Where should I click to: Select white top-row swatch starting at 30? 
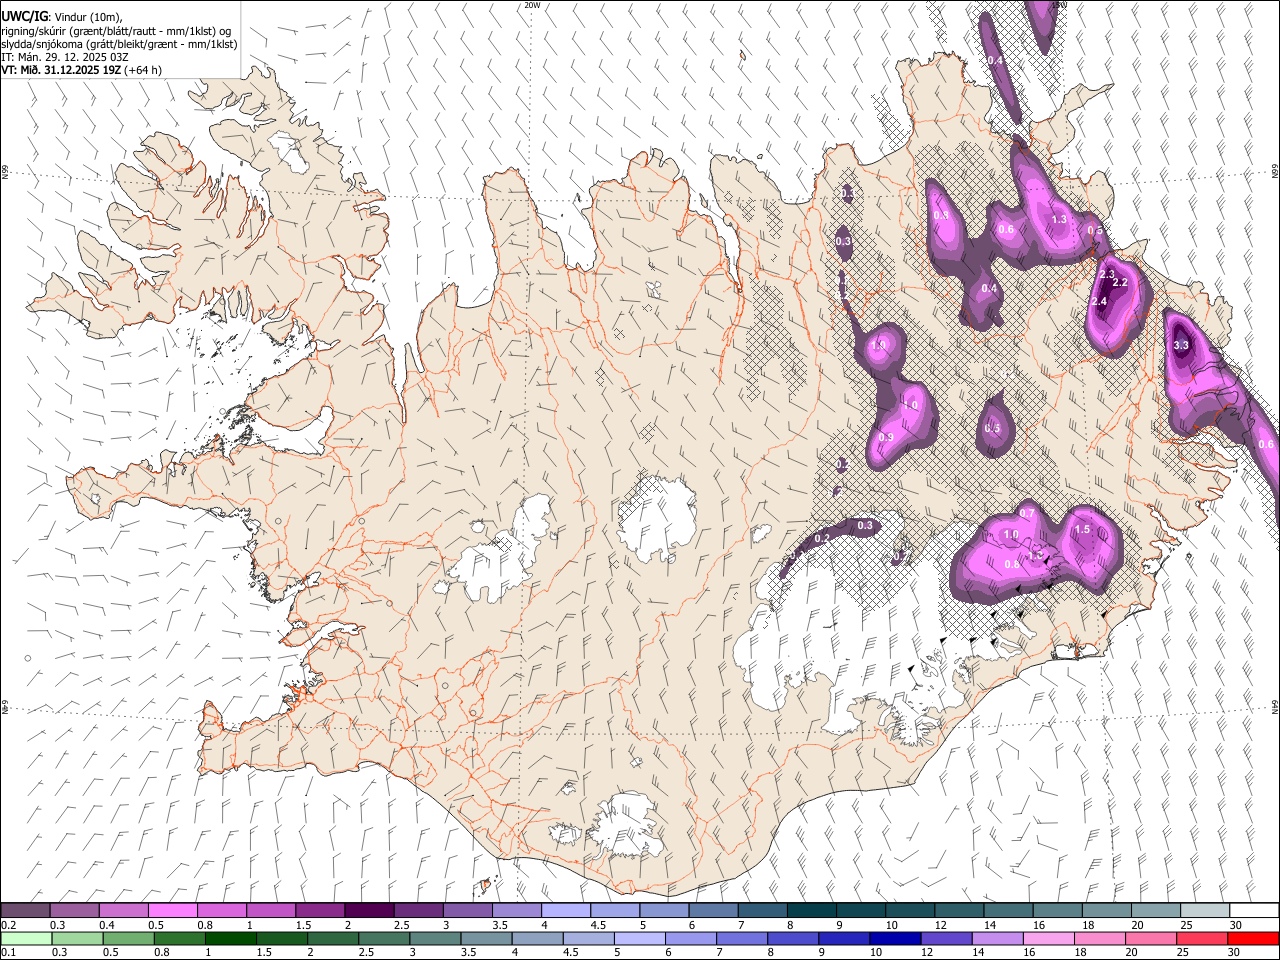1254,910
